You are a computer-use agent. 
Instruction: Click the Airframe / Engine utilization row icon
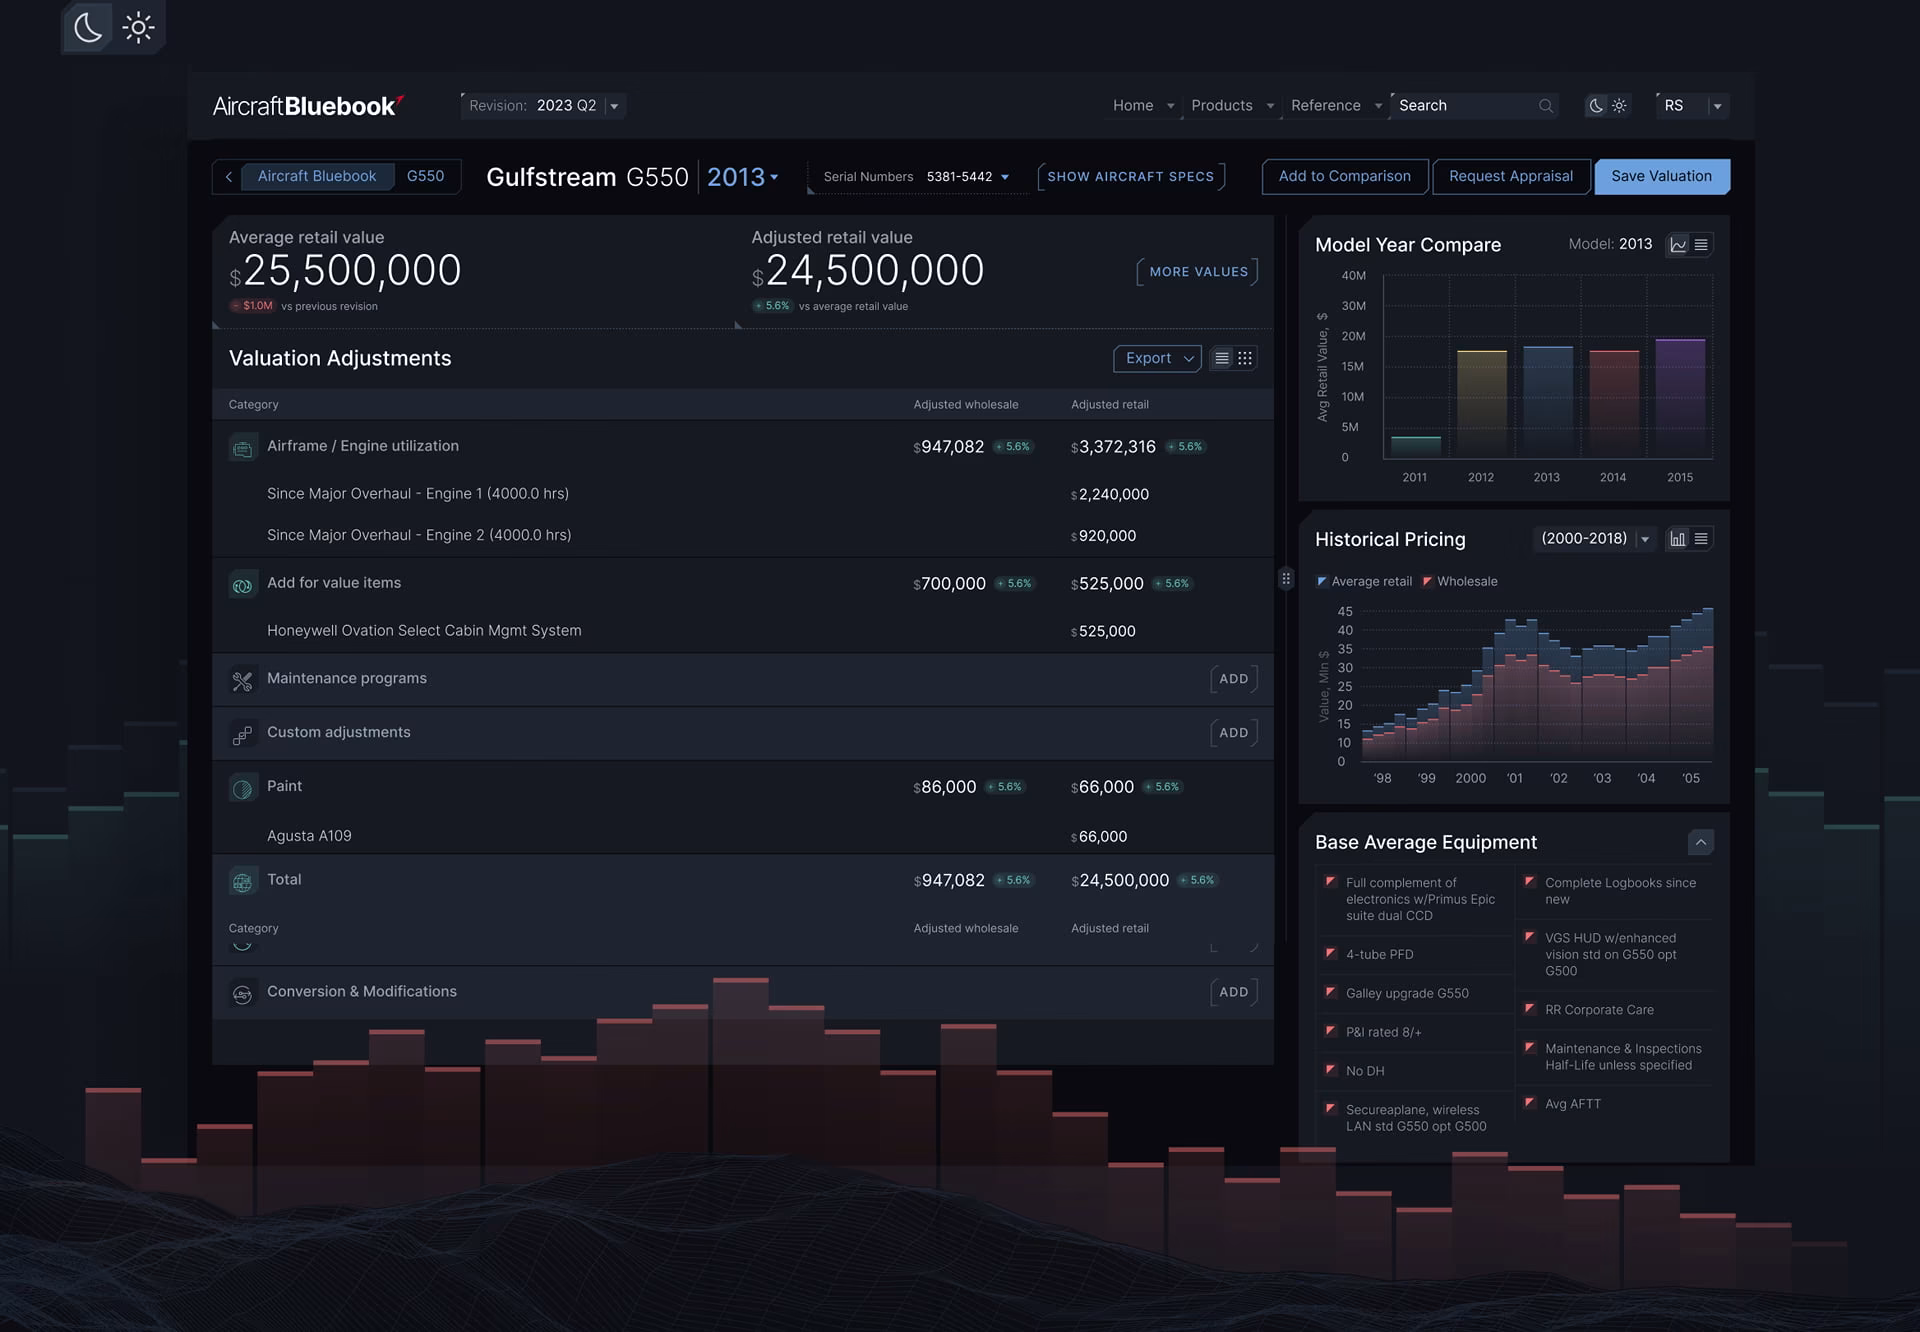pyautogui.click(x=242, y=448)
